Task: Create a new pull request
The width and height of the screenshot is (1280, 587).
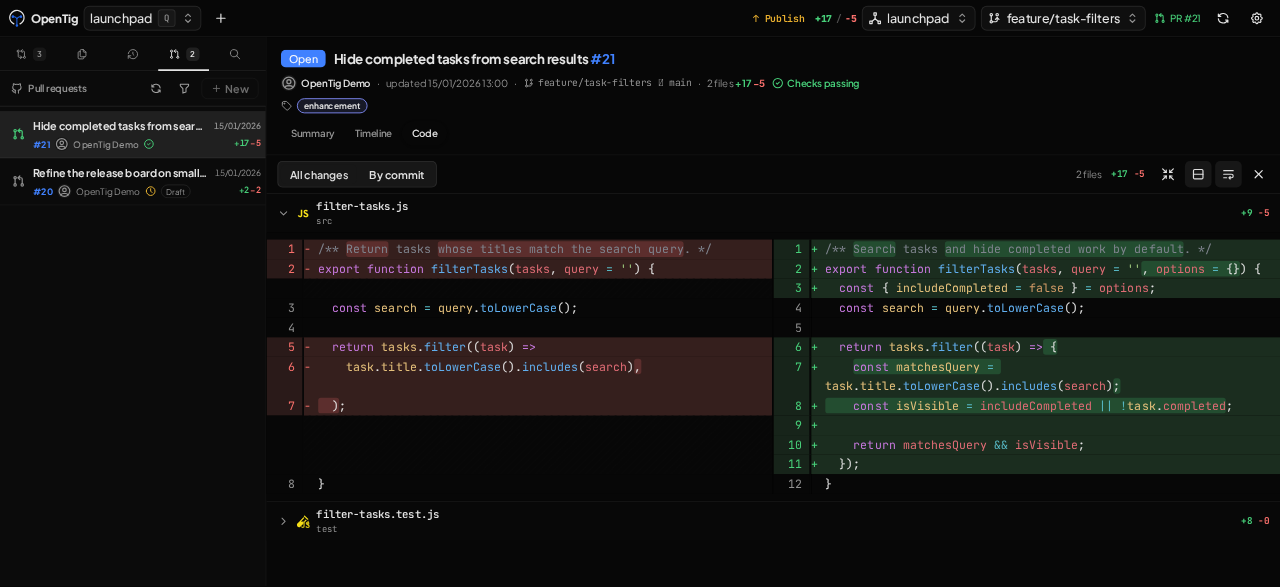Action: 230,88
